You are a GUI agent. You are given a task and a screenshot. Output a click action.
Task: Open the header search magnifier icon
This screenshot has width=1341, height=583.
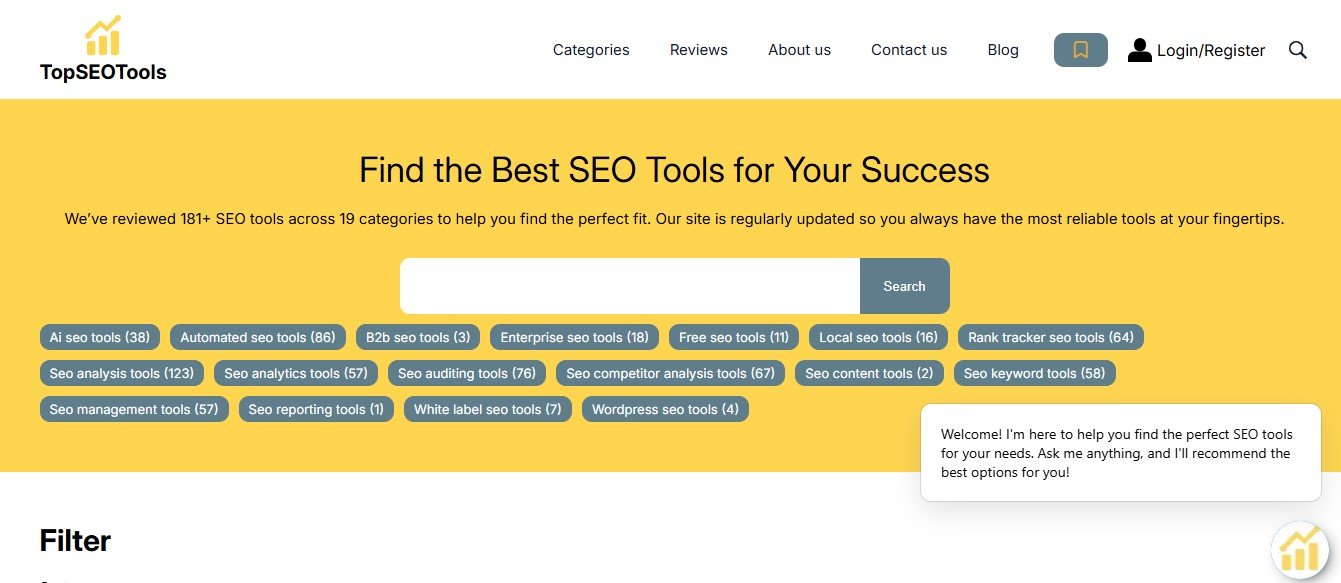pyautogui.click(x=1297, y=50)
